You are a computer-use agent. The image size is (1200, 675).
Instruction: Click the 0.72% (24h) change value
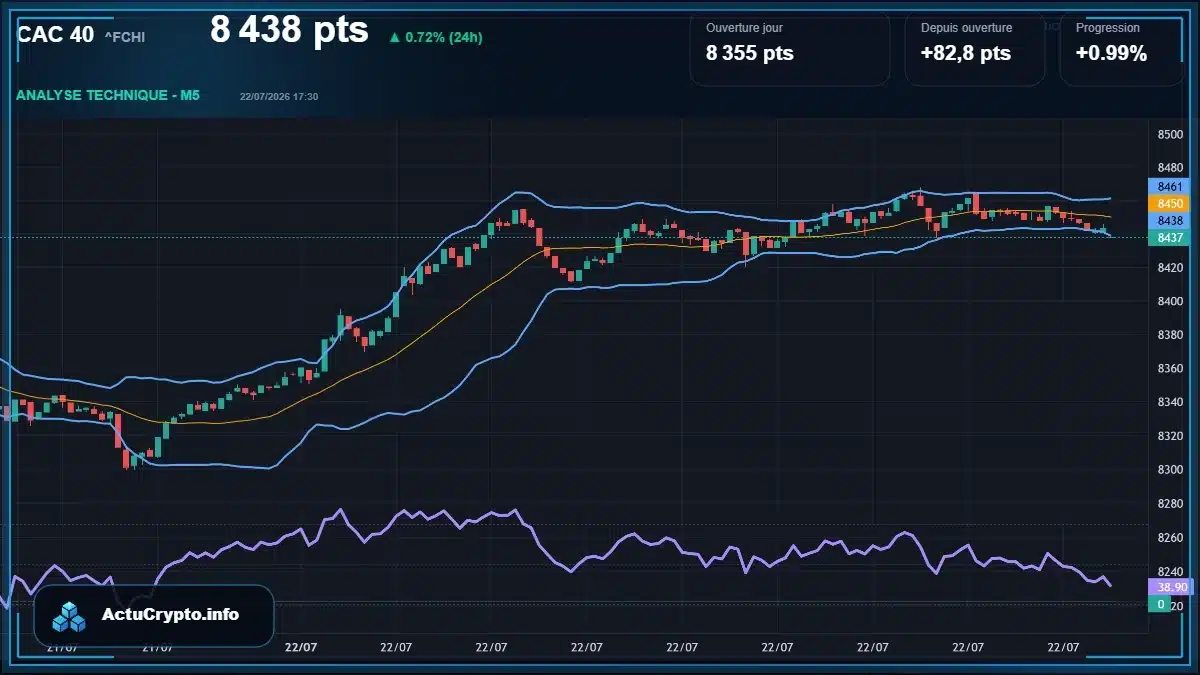(444, 38)
